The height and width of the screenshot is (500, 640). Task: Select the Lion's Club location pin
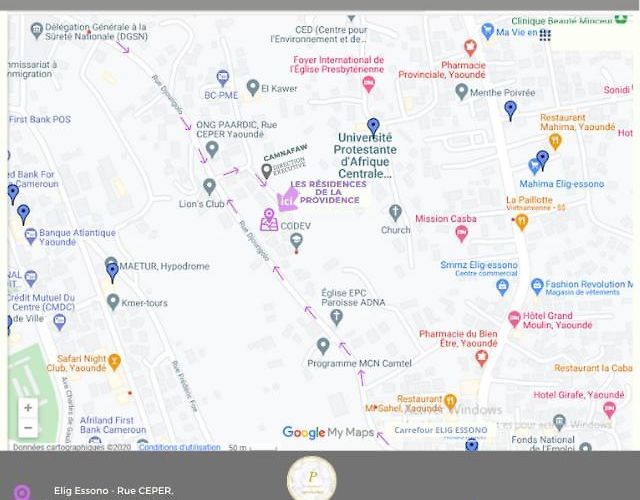click(x=209, y=187)
